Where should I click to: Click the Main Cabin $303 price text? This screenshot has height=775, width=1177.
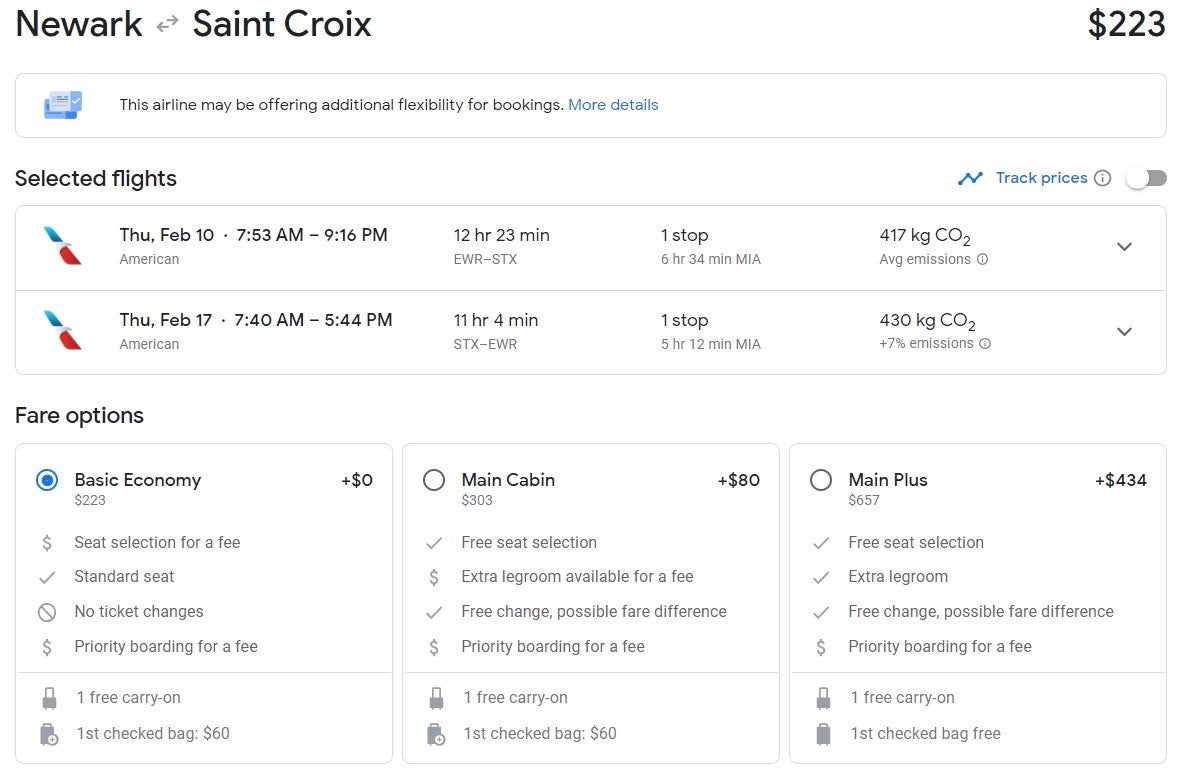click(477, 500)
